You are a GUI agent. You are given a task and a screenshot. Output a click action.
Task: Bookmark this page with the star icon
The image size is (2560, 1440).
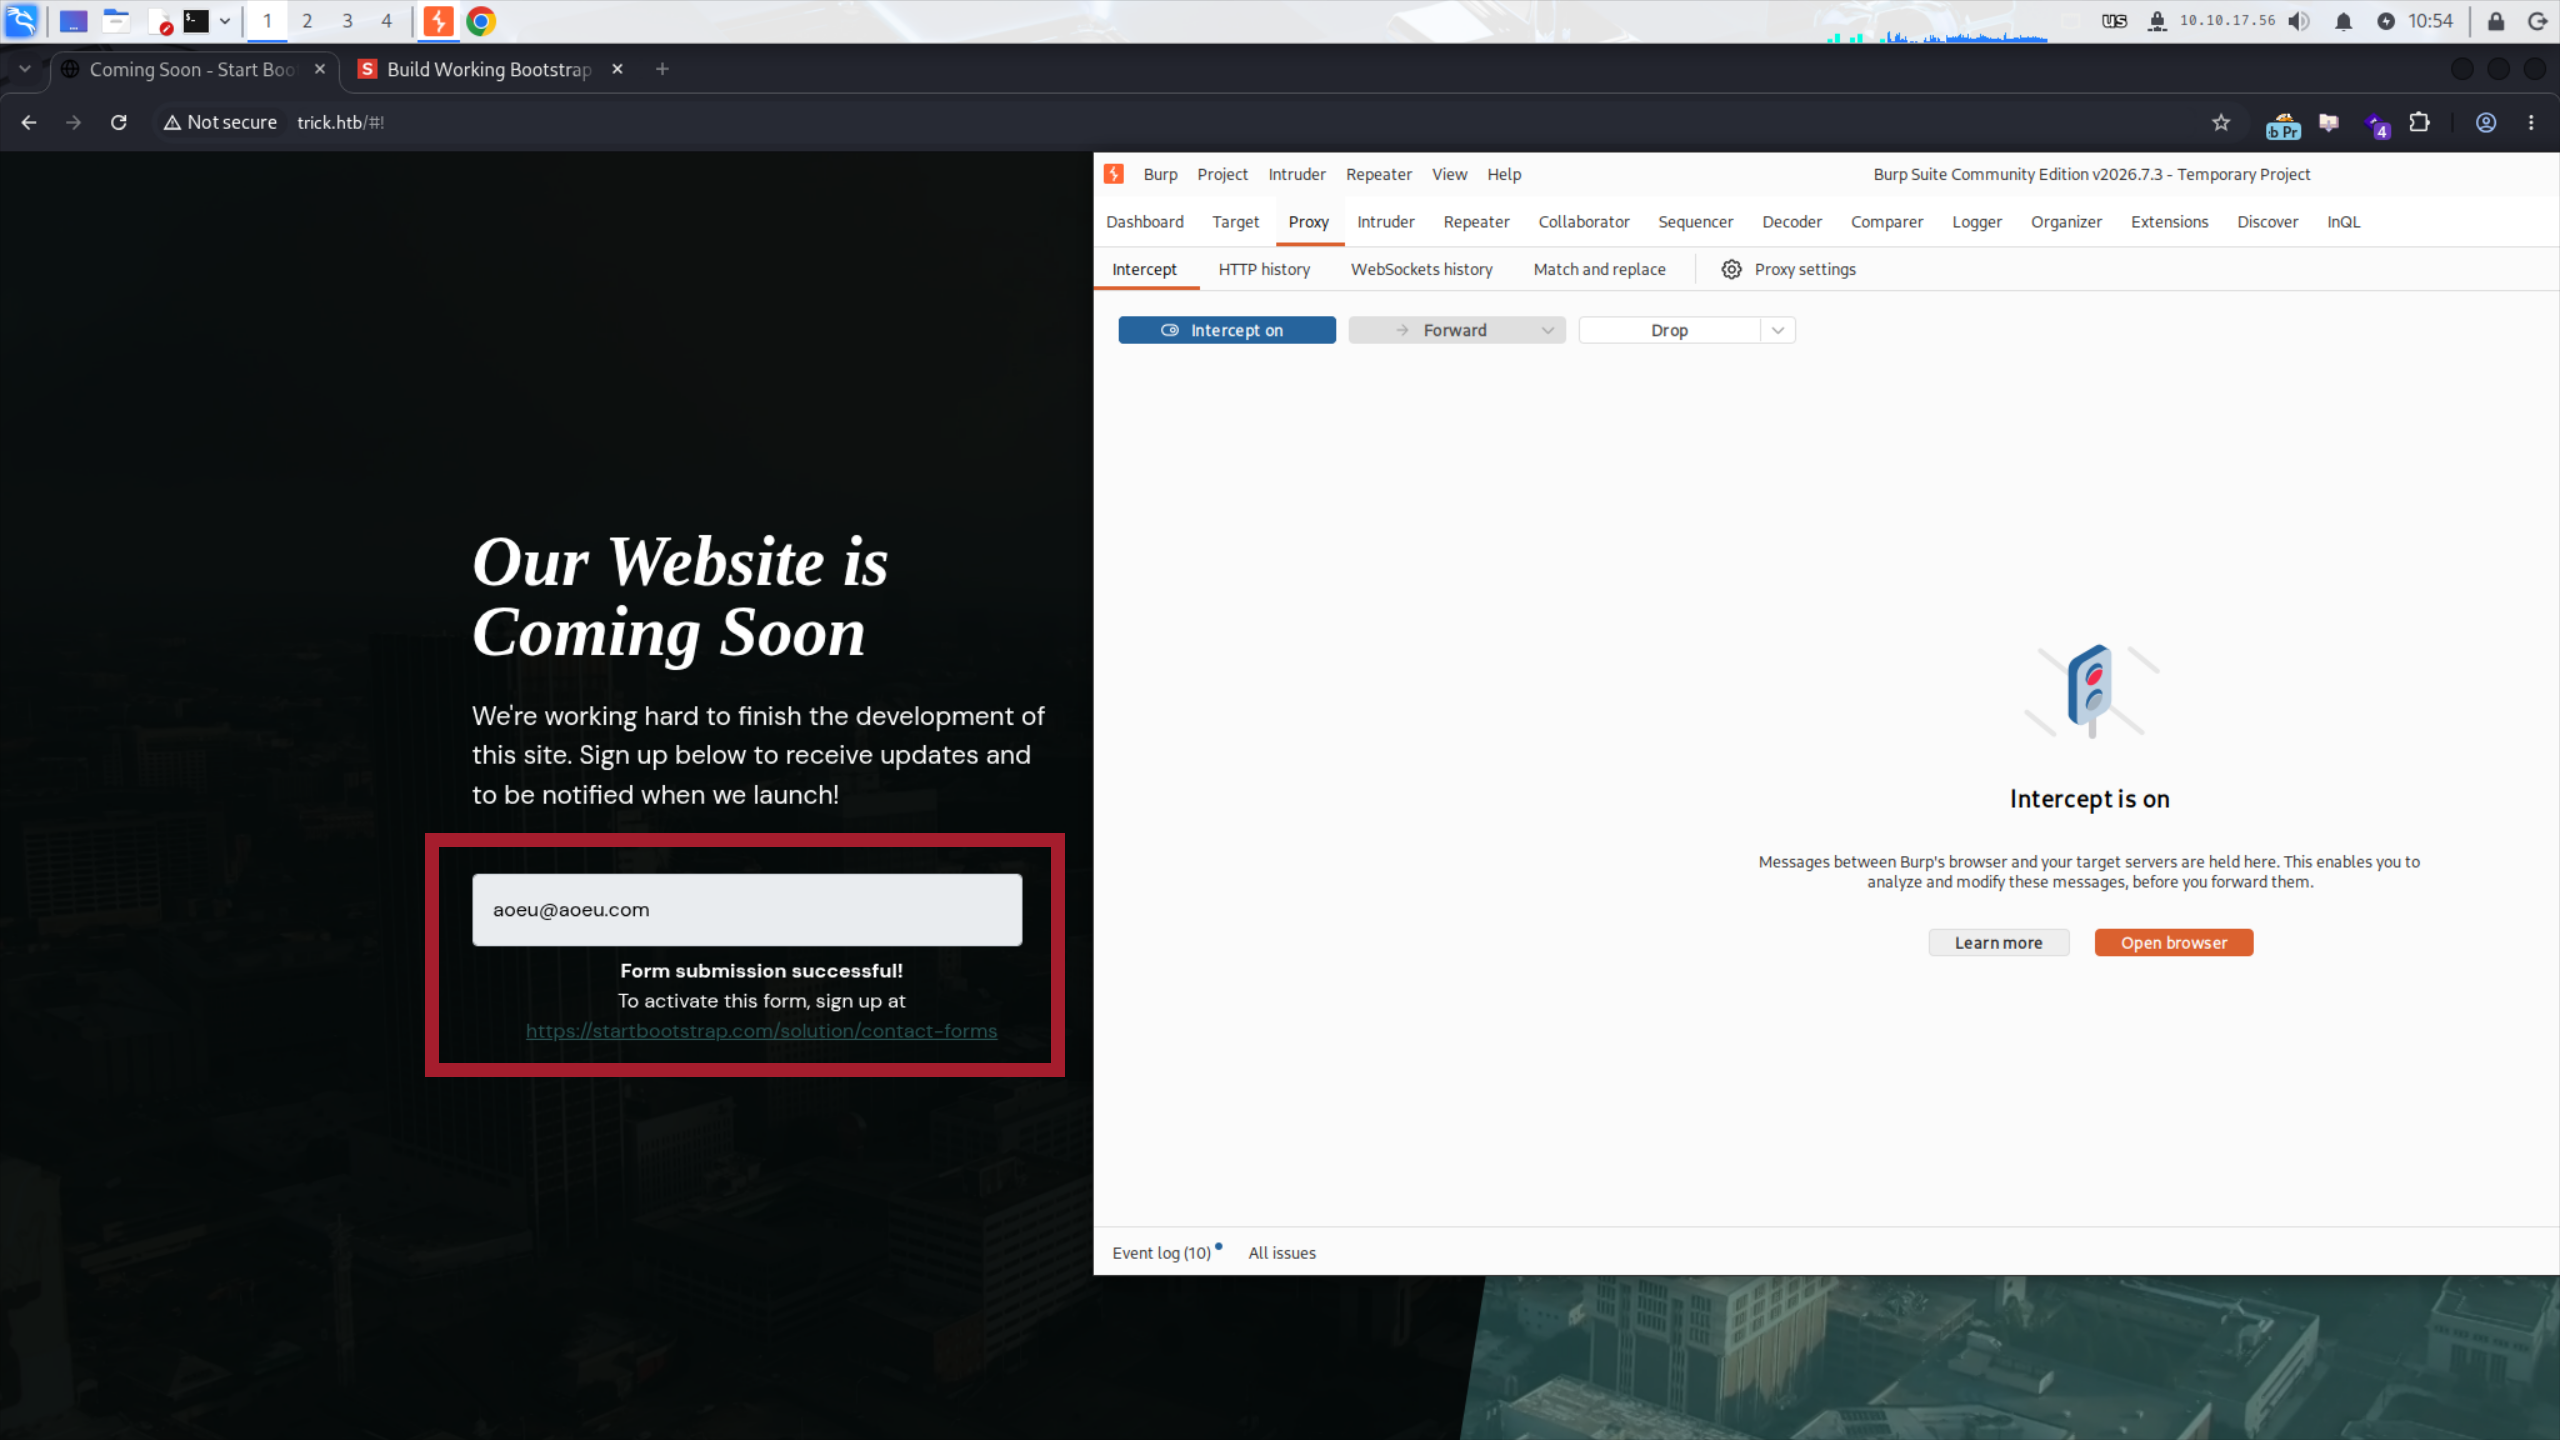click(2221, 122)
